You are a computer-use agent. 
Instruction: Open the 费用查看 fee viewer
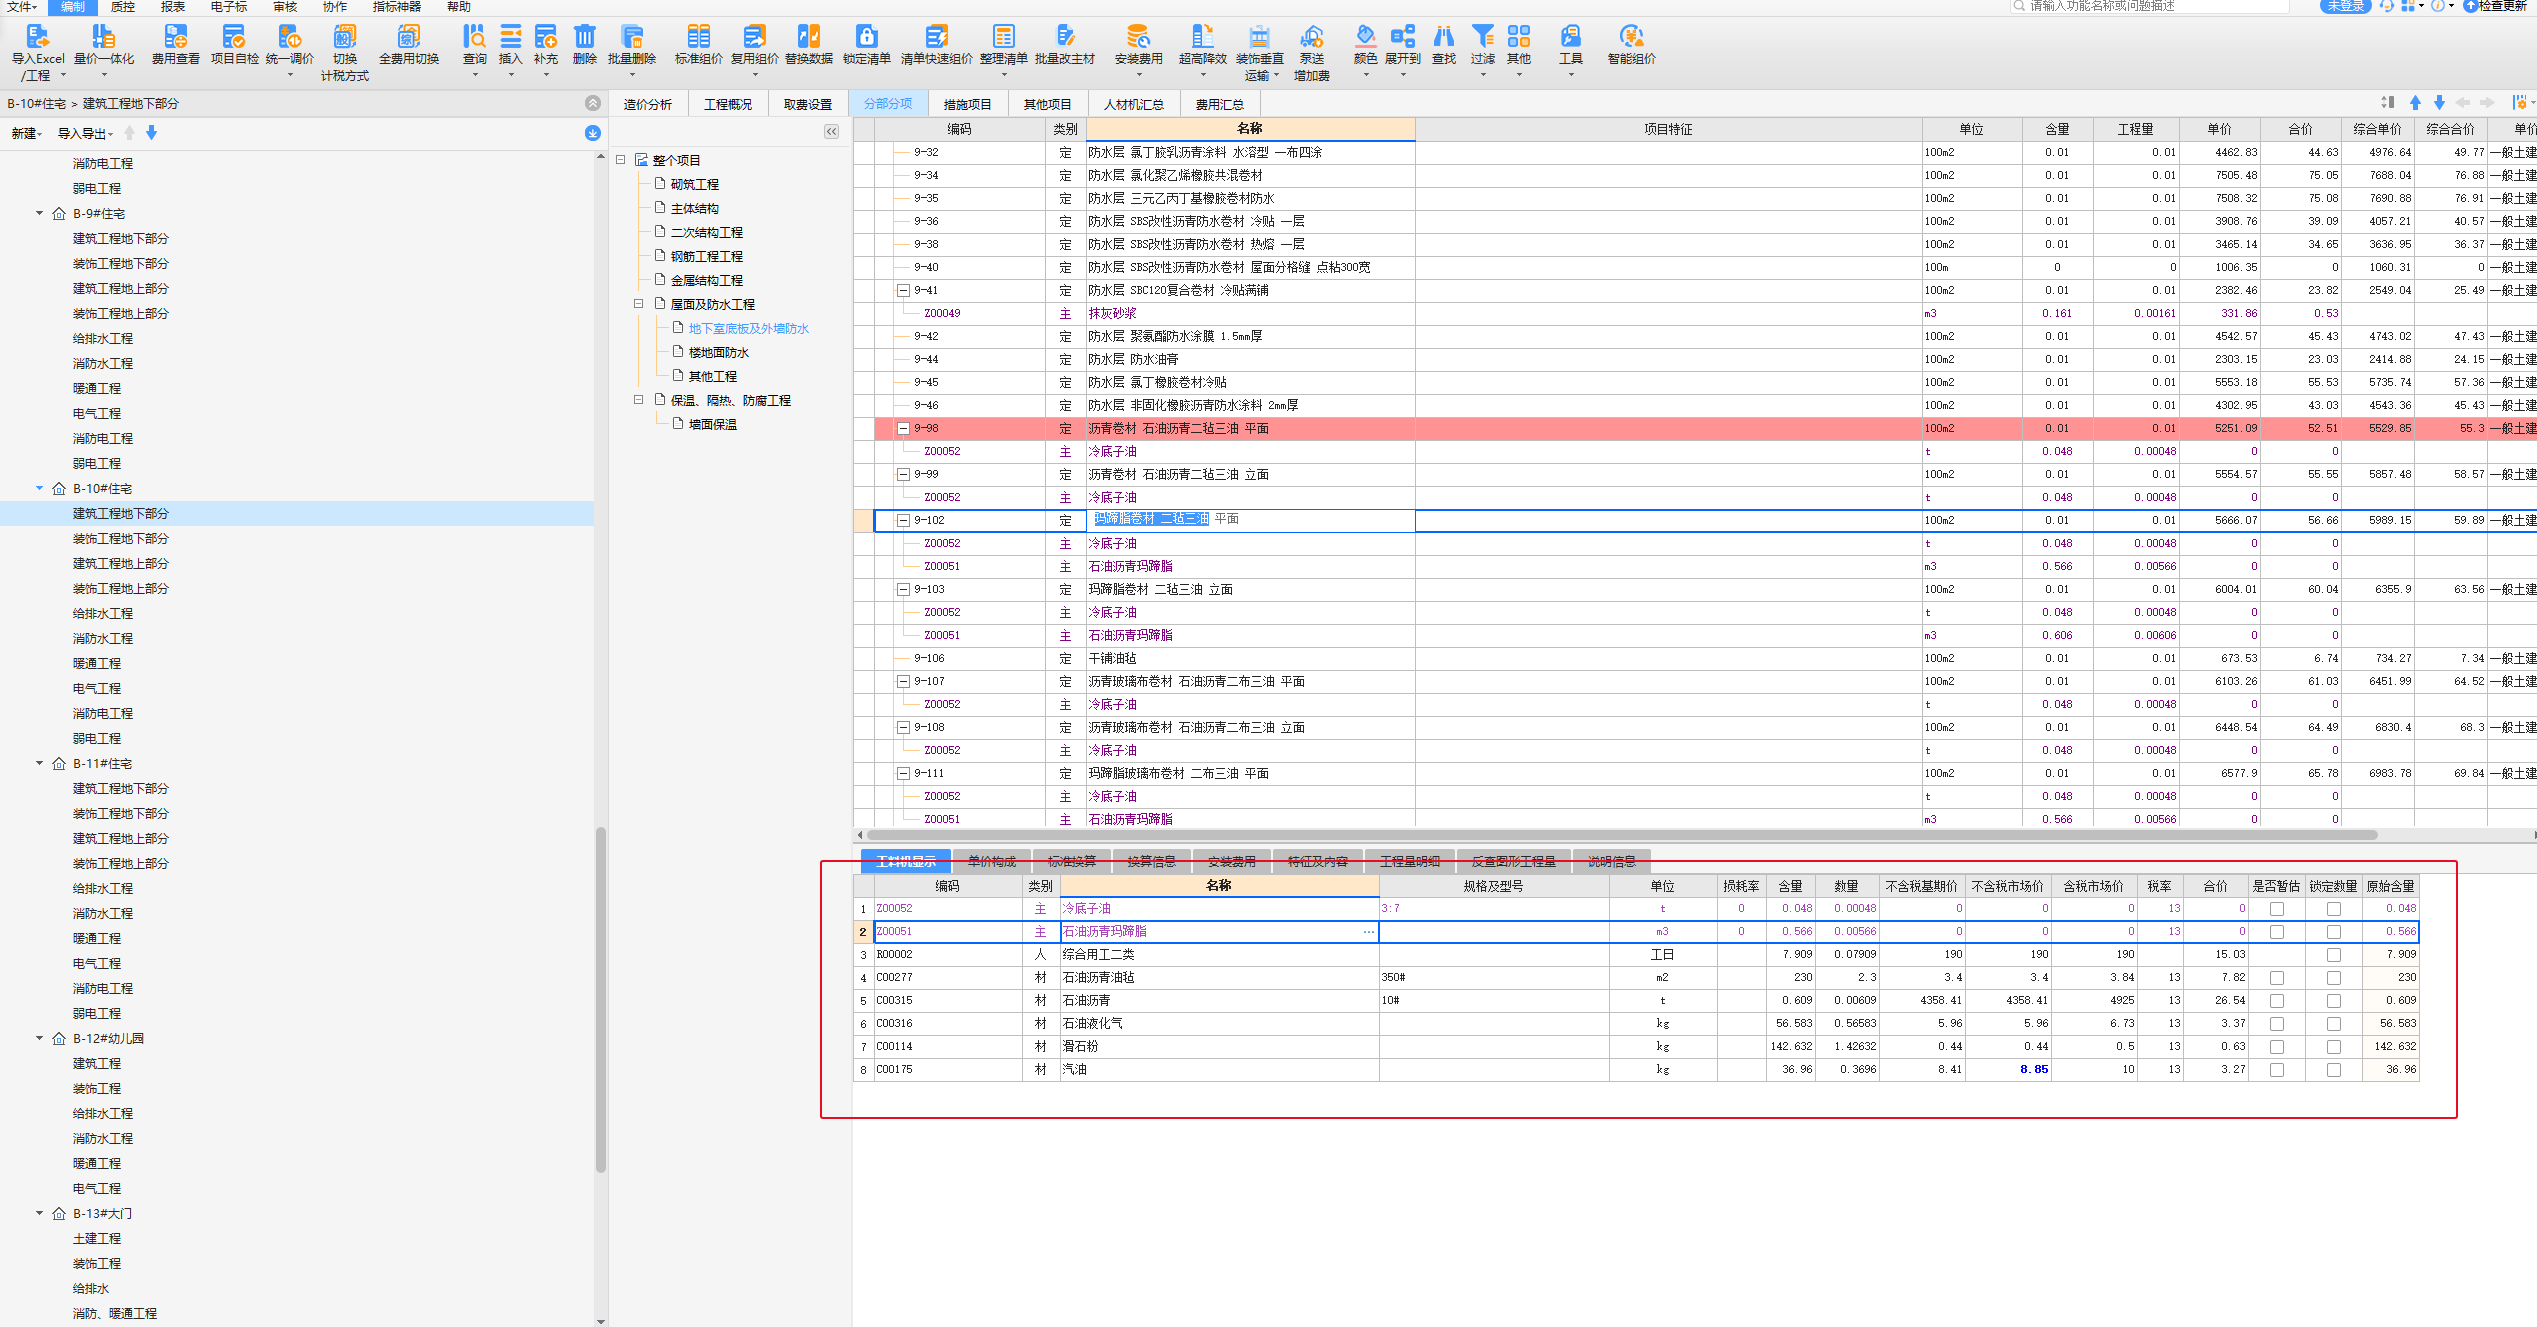tap(175, 37)
